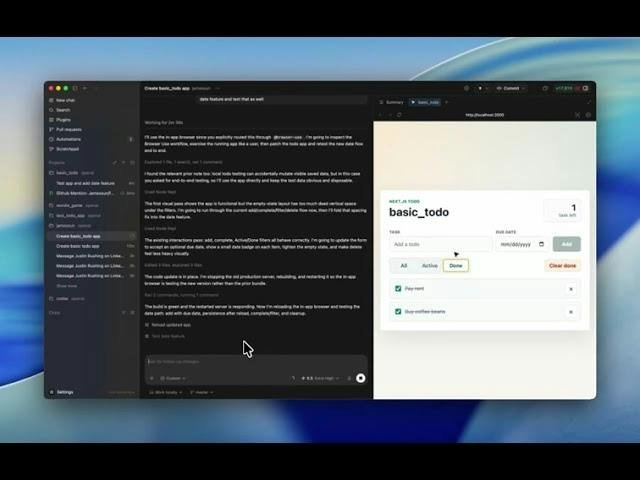Expand the jamesouh project in sidebar
Screen dimensions: 640x480
pyautogui.click(x=66, y=226)
